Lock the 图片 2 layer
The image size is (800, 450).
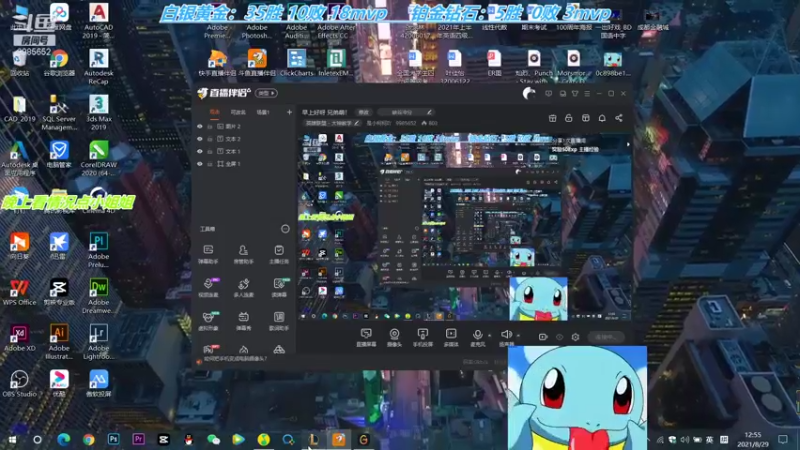click(x=210, y=127)
